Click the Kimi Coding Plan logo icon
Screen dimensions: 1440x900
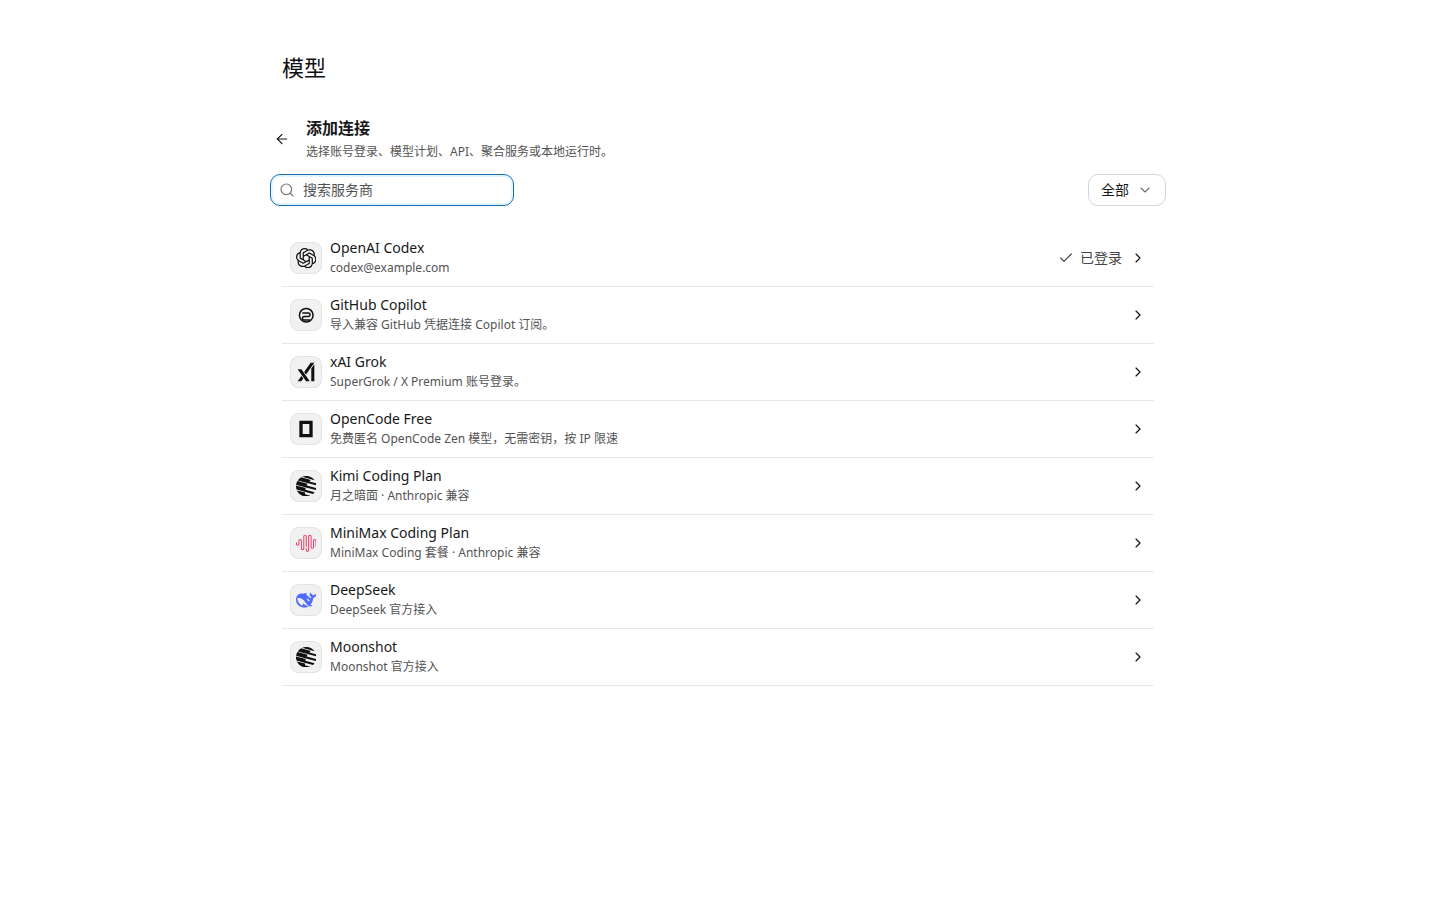pyautogui.click(x=306, y=486)
